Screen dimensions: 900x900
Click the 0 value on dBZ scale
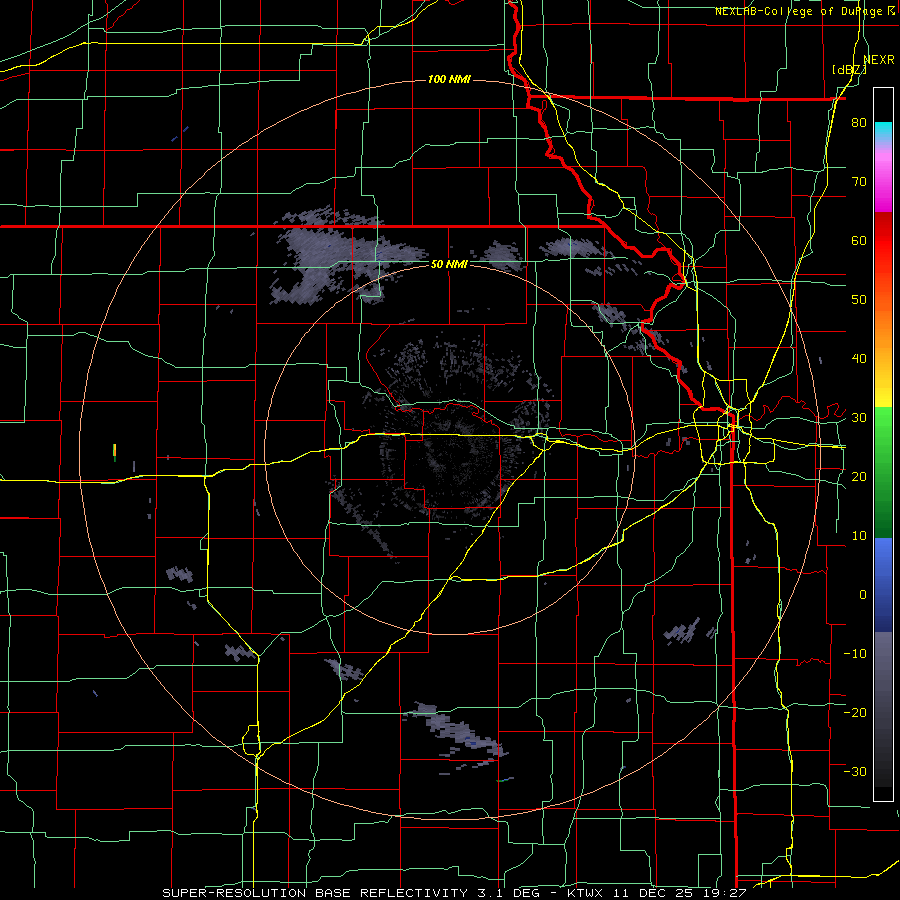click(863, 595)
